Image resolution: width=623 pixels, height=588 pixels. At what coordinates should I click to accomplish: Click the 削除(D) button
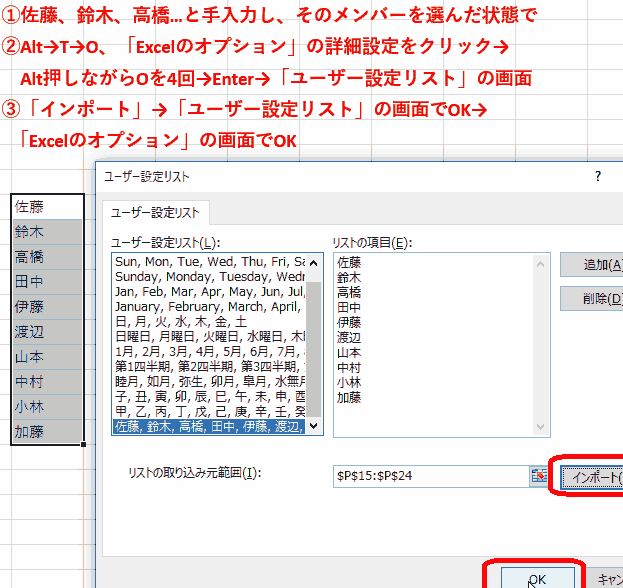coord(592,299)
